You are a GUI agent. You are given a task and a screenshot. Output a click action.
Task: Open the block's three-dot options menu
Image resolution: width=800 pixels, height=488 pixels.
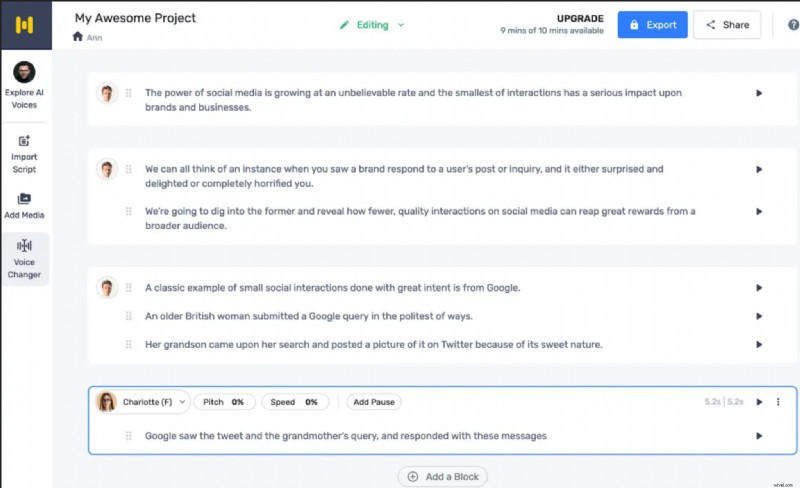pyautogui.click(x=778, y=402)
